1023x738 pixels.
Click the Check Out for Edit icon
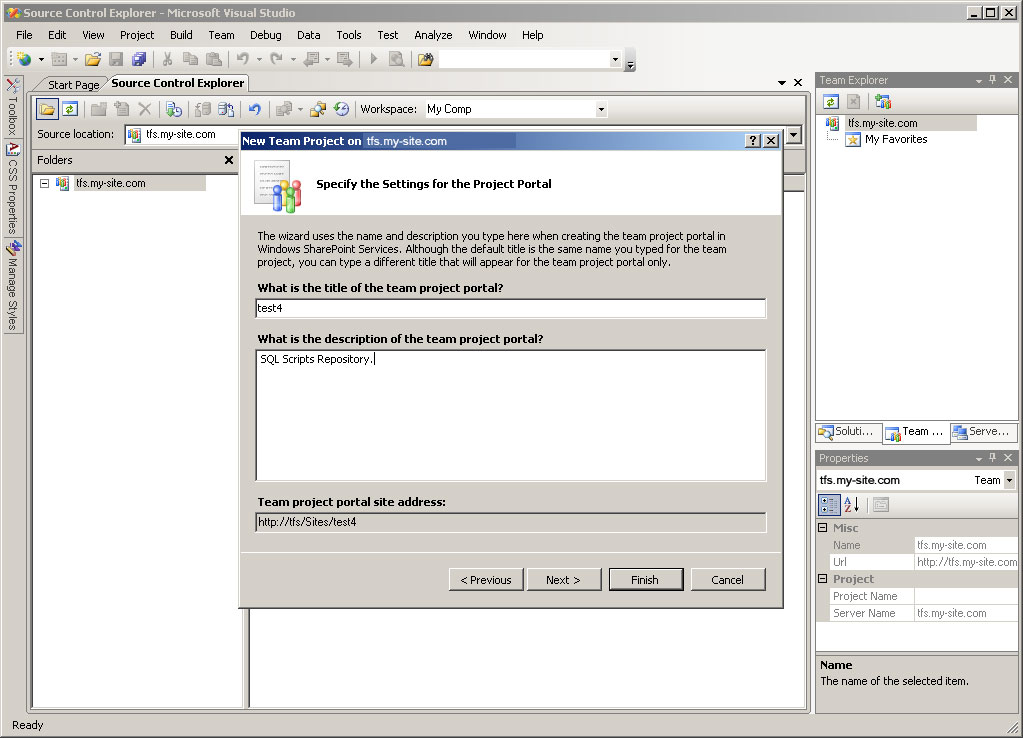pos(203,109)
